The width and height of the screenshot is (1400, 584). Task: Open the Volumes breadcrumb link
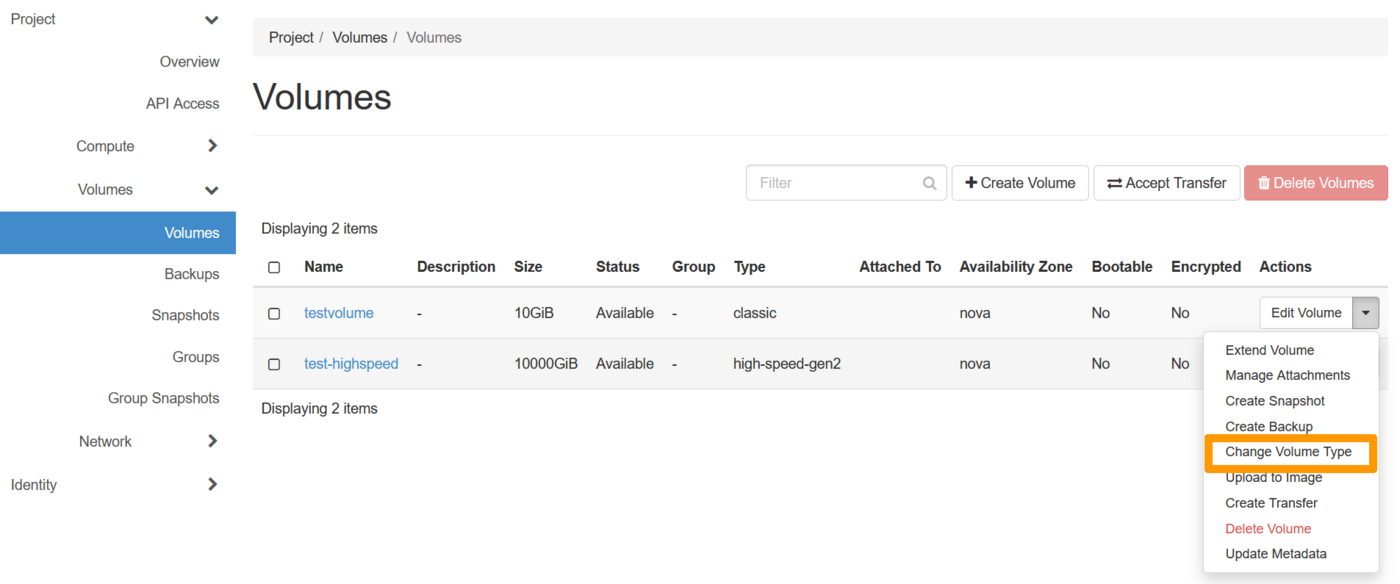359,37
